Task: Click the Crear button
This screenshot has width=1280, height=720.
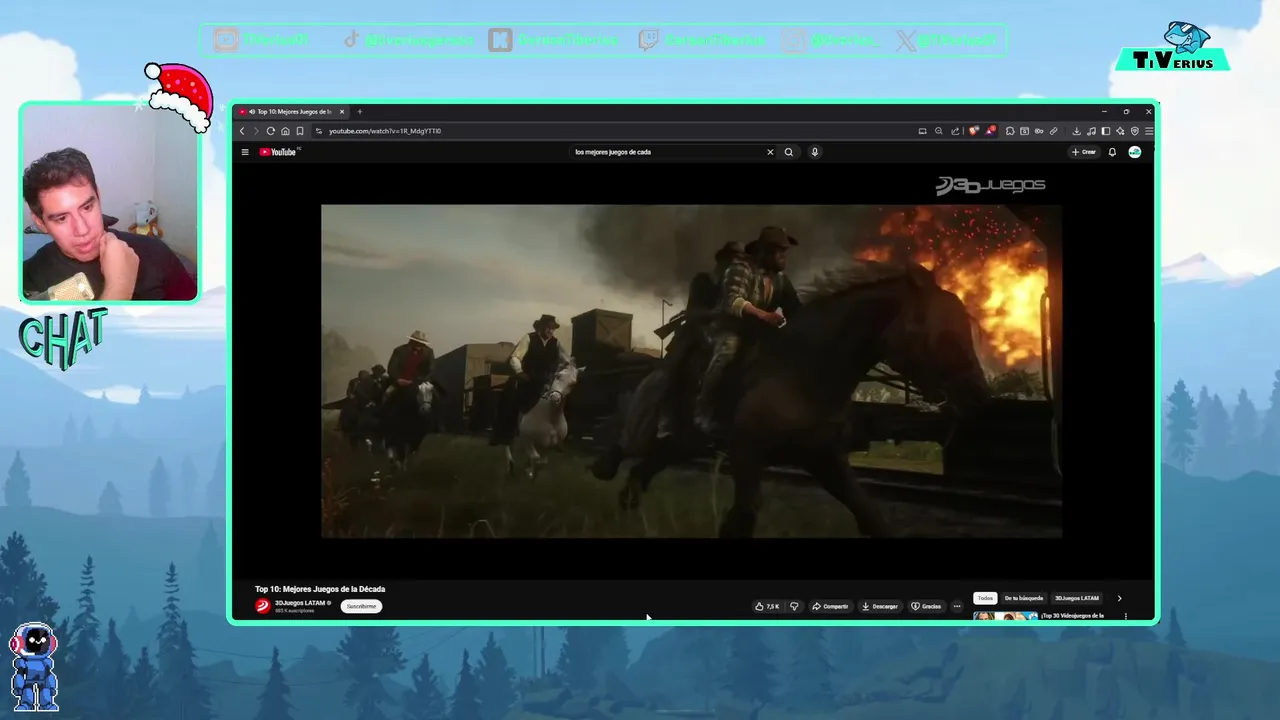Action: point(1084,152)
